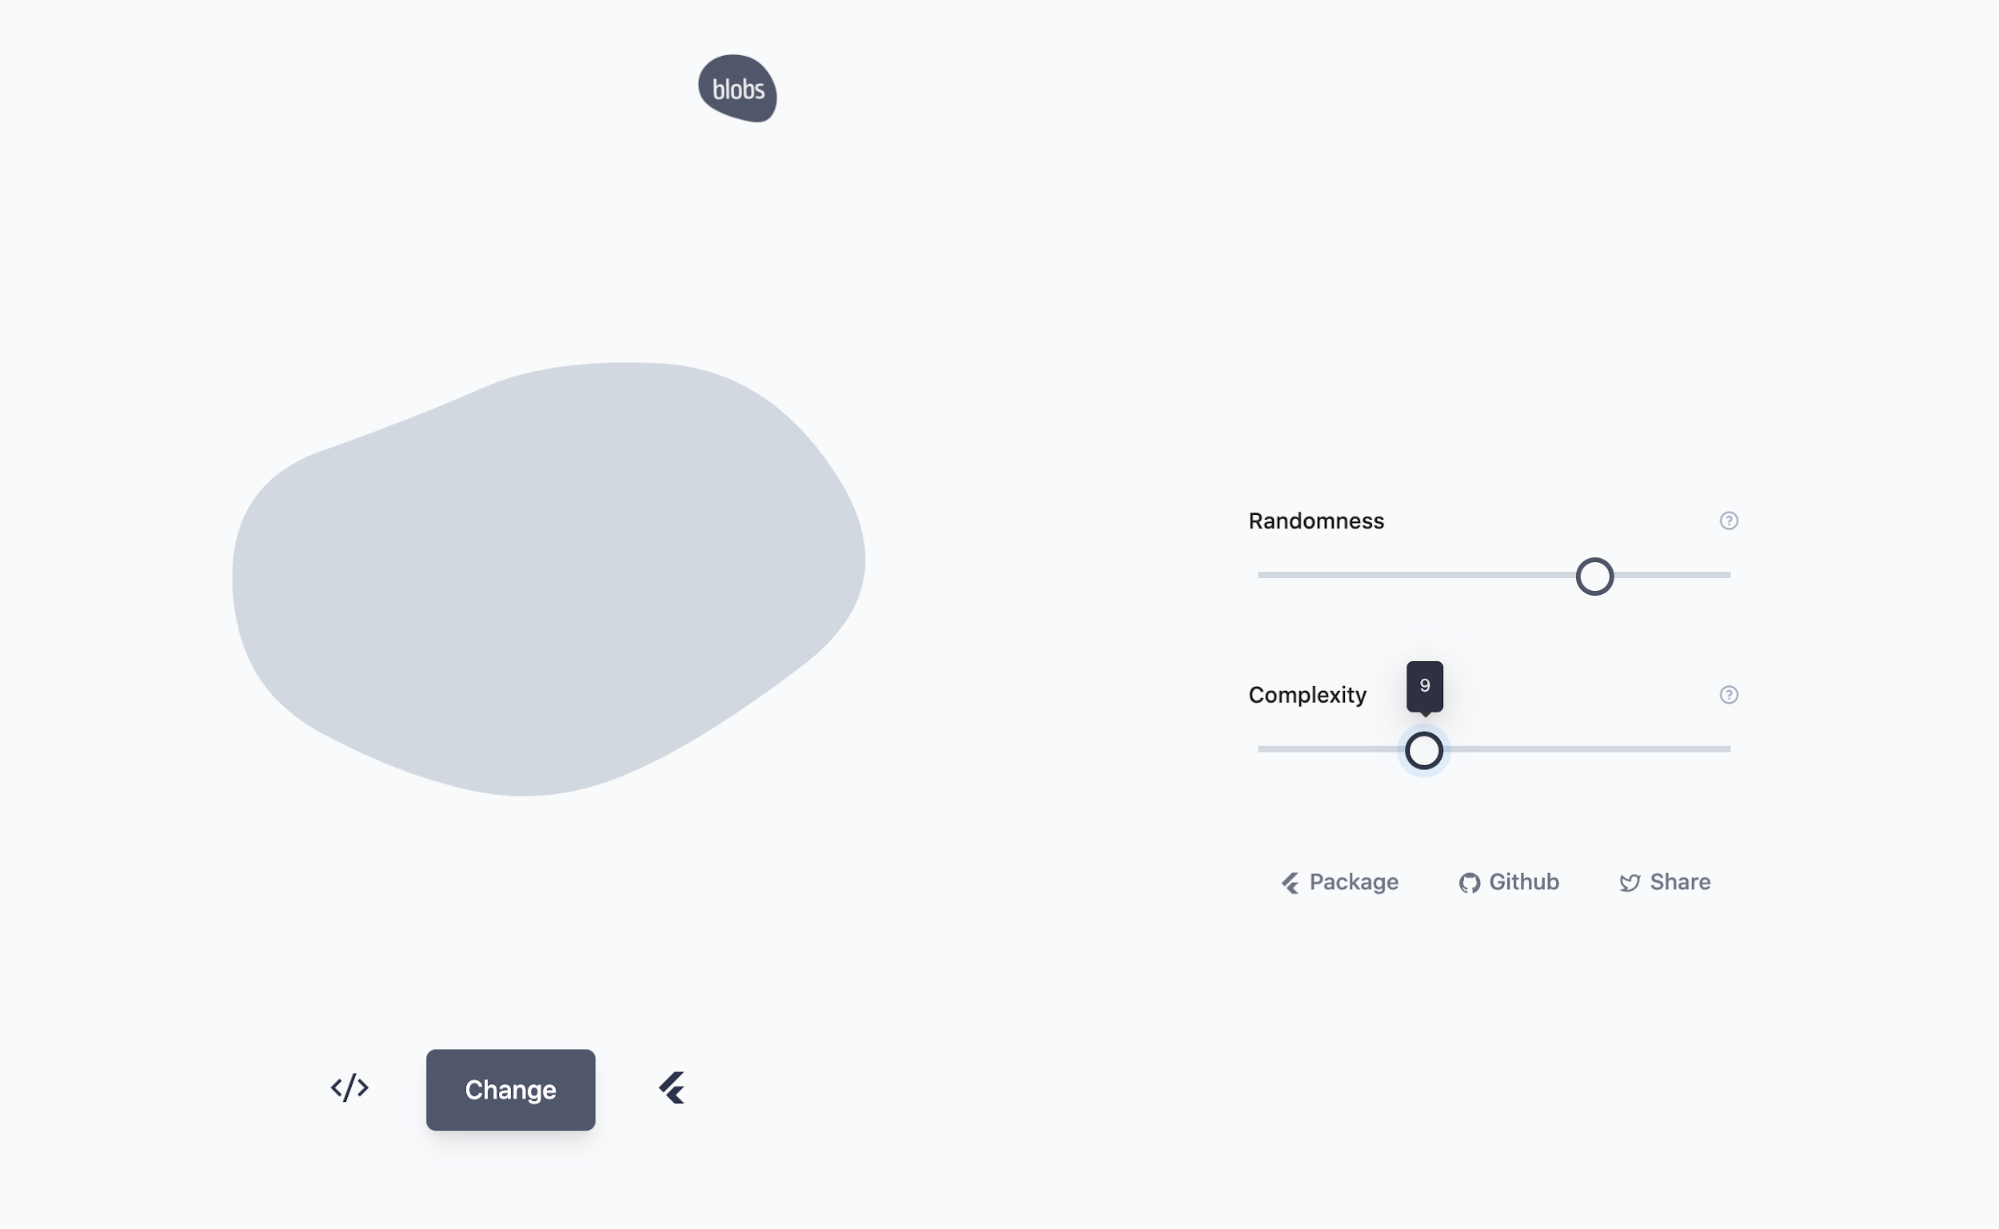Click the Flutter icon next to Change button
This screenshot has height=1229, width=1999.
[x=671, y=1088]
